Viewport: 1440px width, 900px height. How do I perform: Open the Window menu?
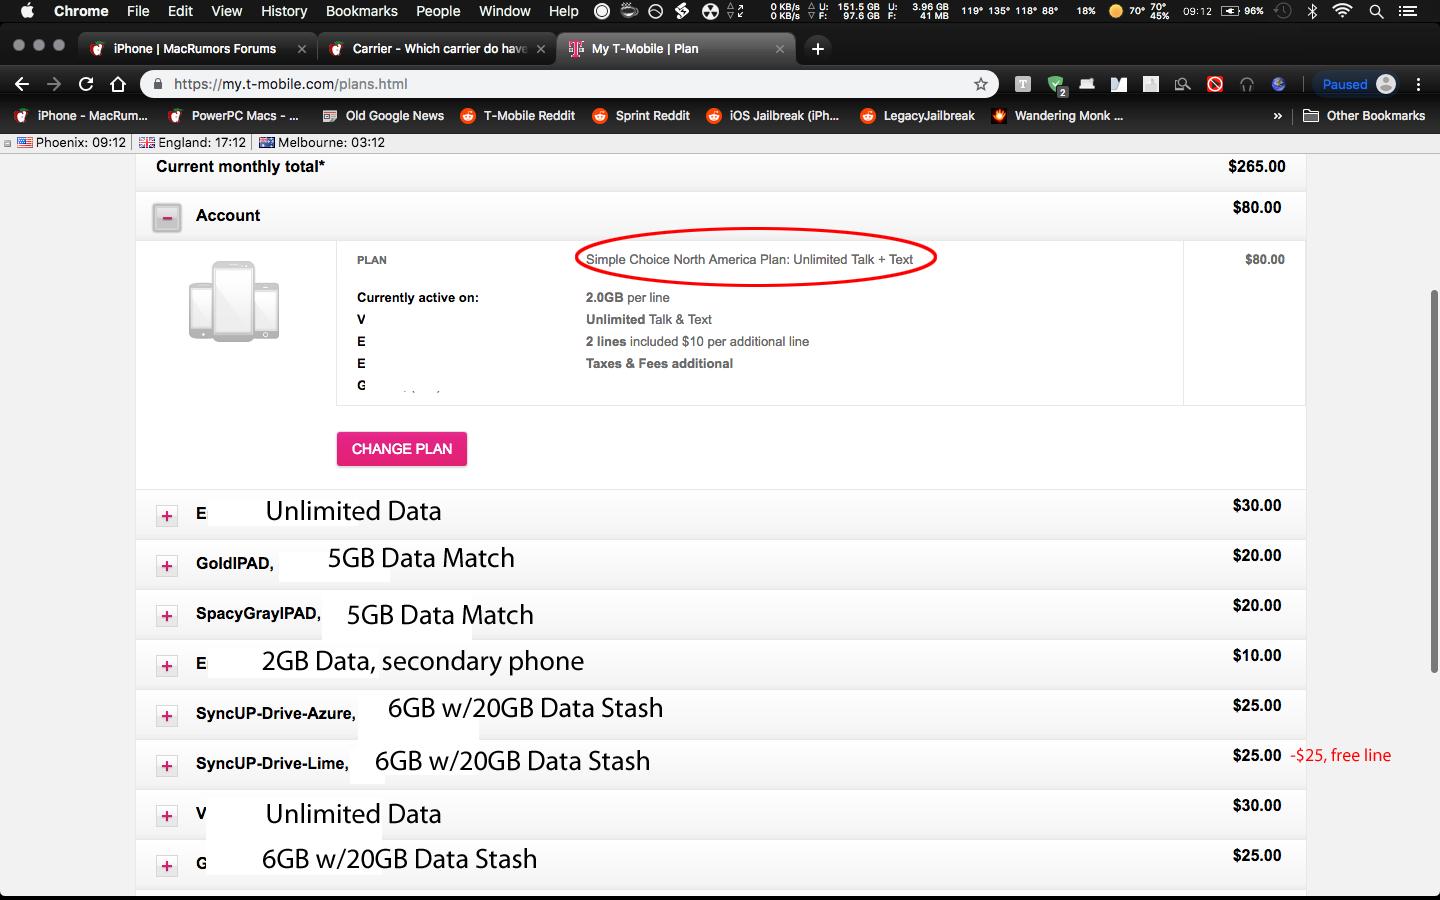click(505, 11)
